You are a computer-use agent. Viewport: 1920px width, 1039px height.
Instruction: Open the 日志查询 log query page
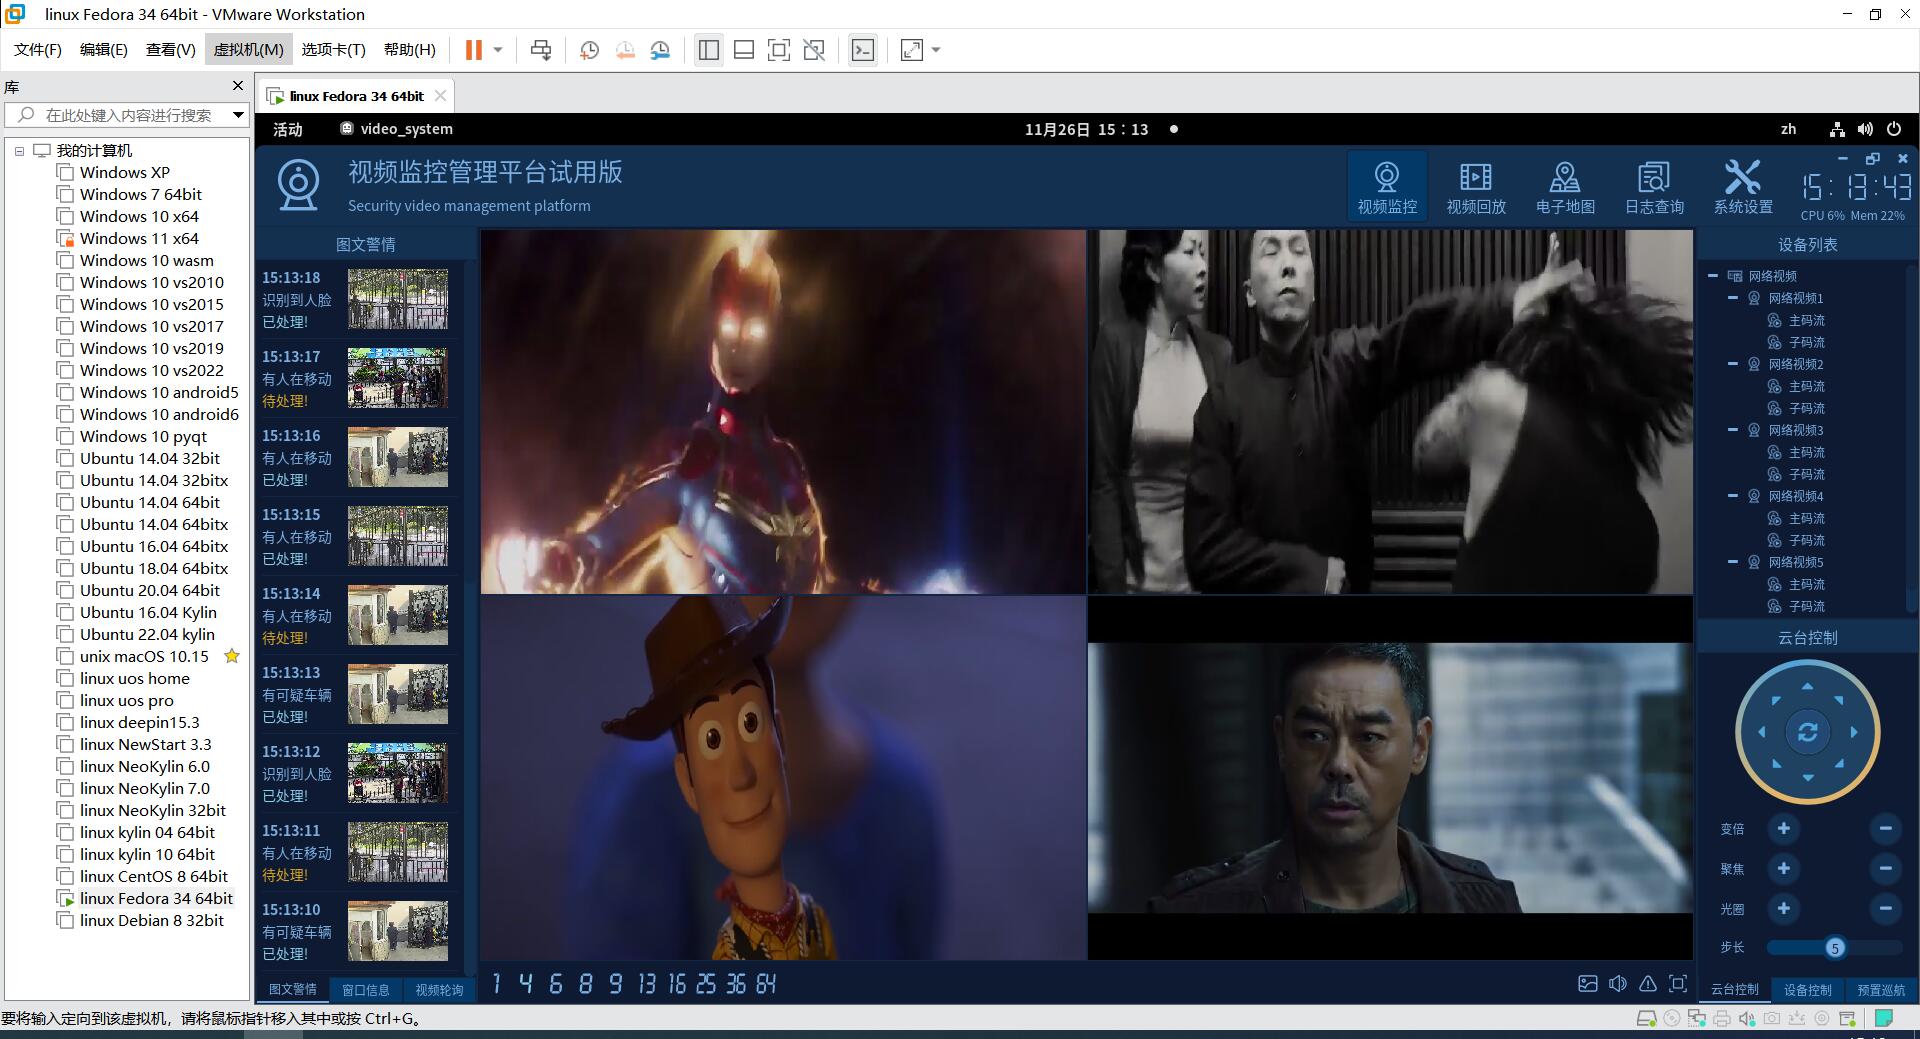click(x=1654, y=187)
